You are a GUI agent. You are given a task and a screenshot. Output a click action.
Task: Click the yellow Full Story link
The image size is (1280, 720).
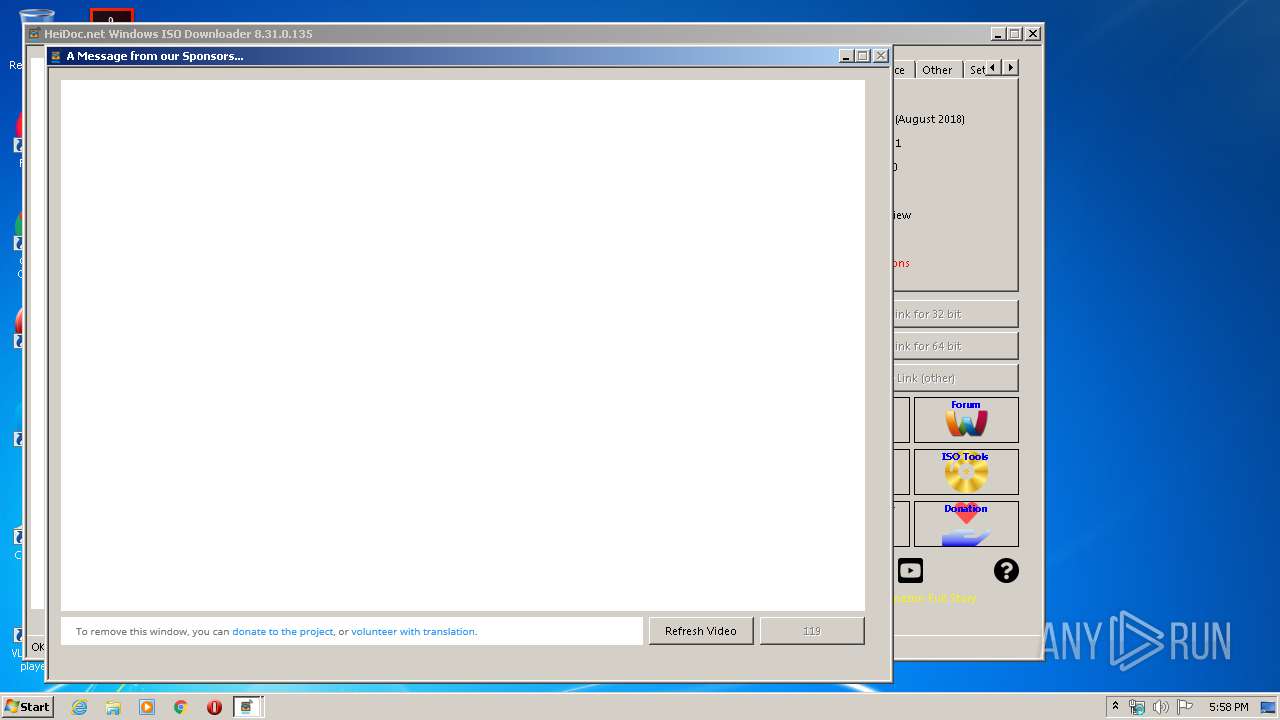[934, 598]
